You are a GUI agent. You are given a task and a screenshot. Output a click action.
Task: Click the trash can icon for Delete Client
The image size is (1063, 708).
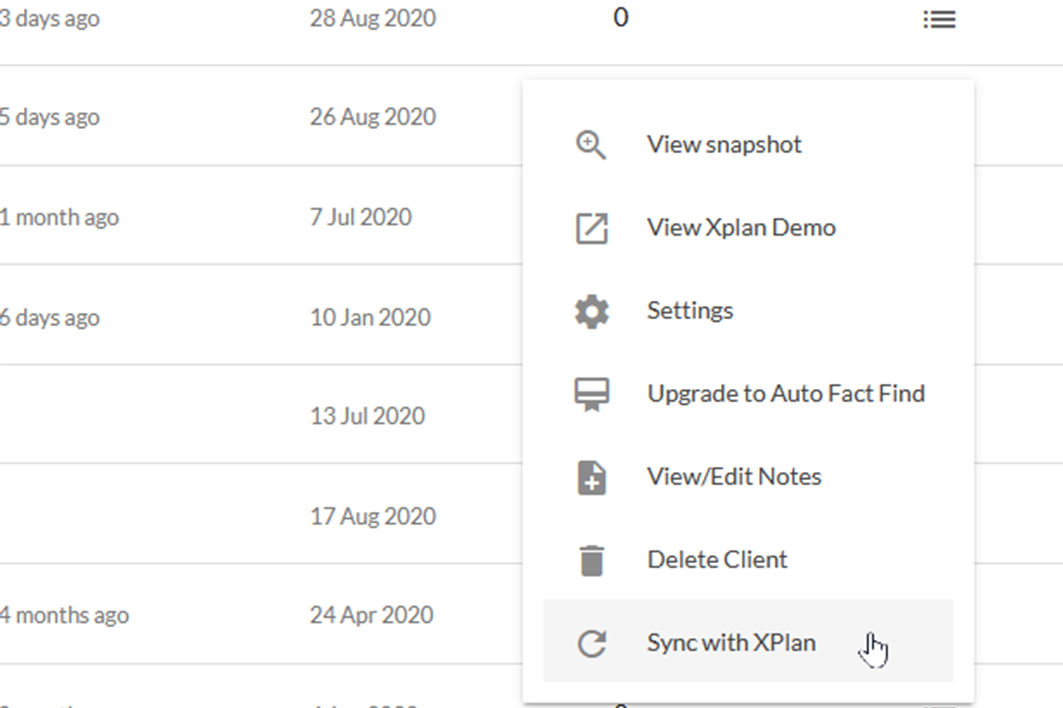tap(592, 561)
